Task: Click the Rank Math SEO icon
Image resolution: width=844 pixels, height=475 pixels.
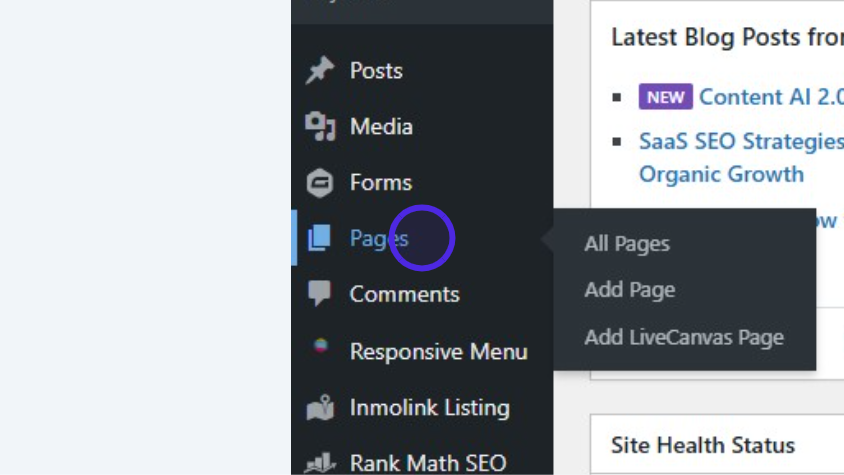Action: [320, 463]
